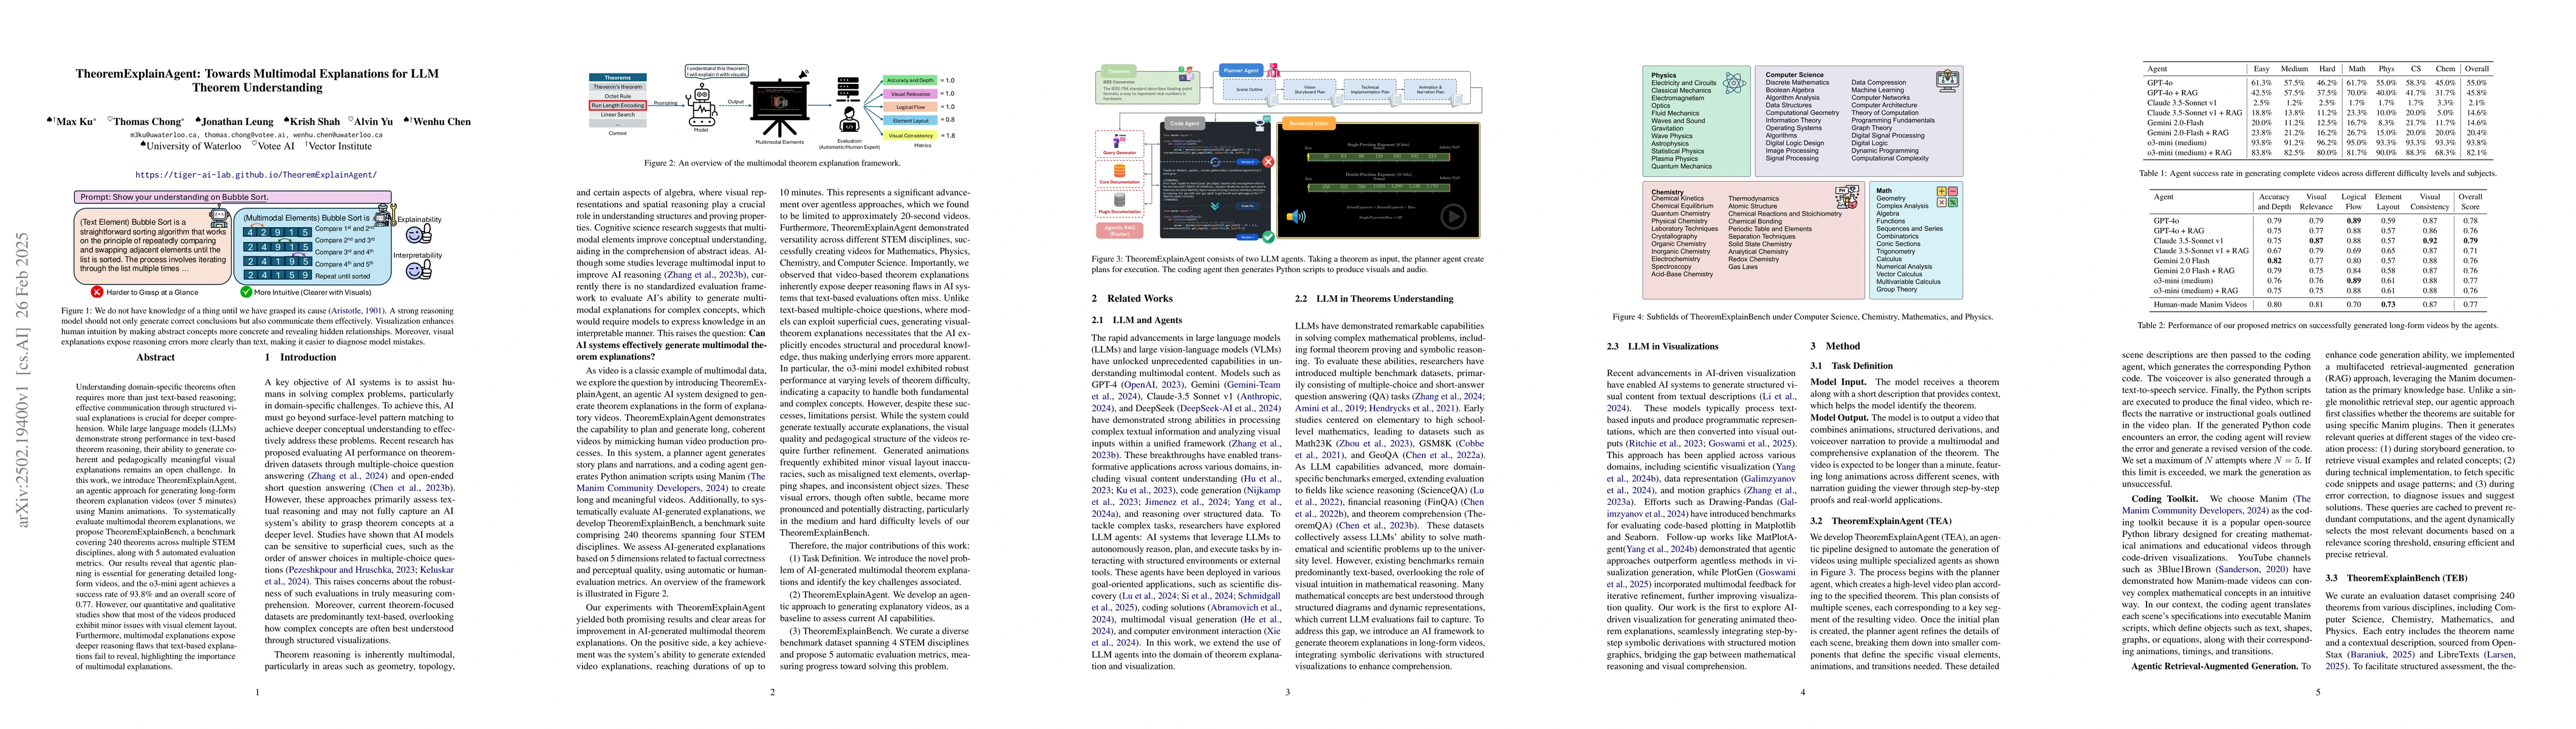This screenshot has height=729, width=2576.
Task: Click 'Quantum Mechanics' in the Physics box
Action: (x=1682, y=167)
